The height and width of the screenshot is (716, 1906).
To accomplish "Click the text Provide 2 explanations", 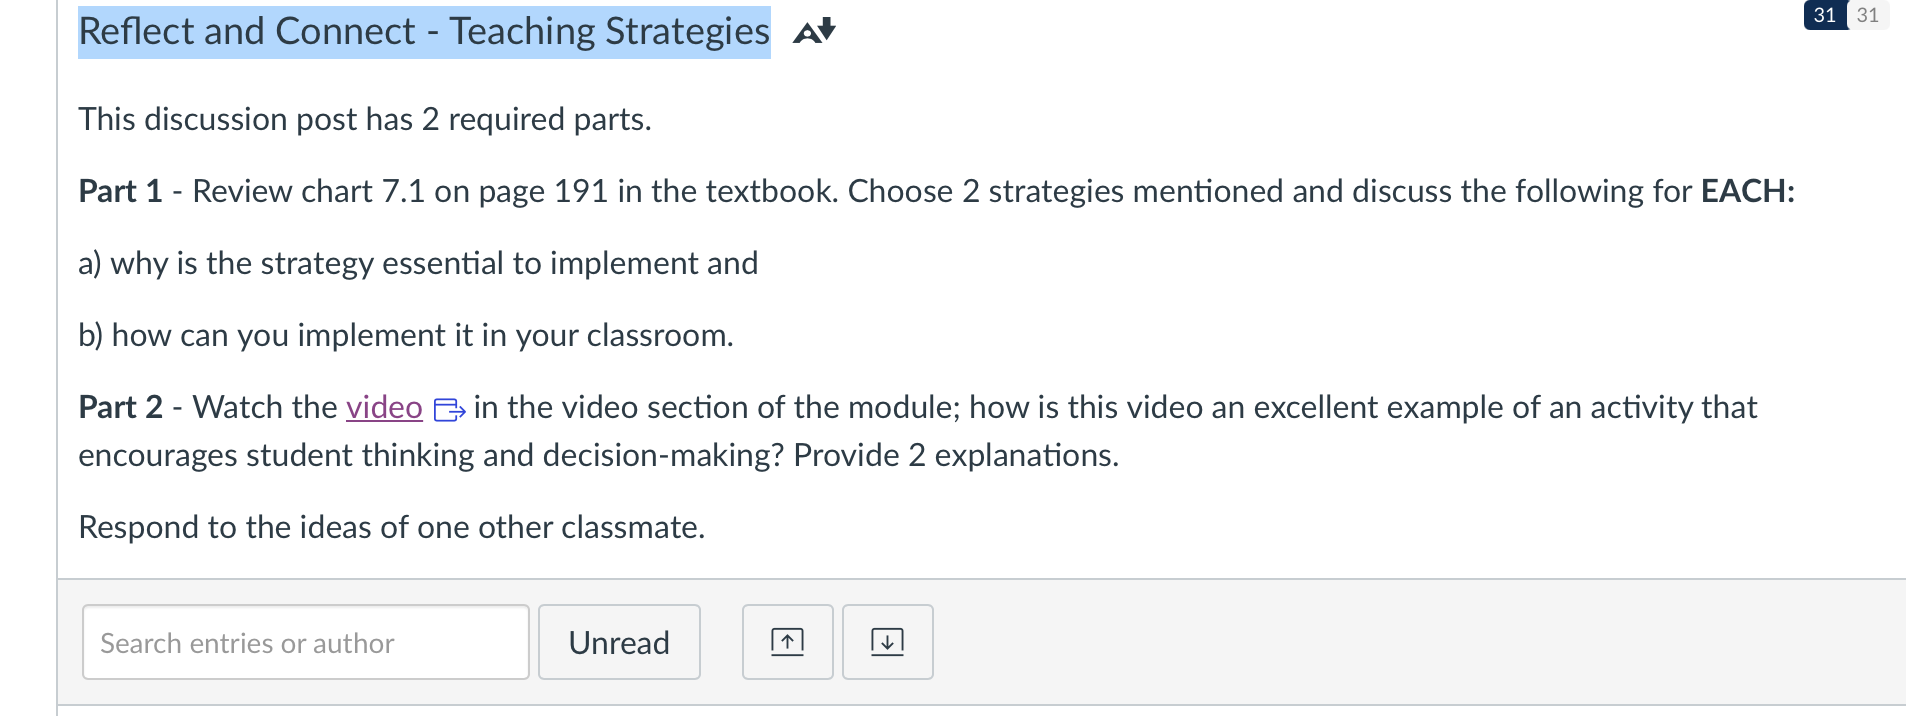I will 956,455.
